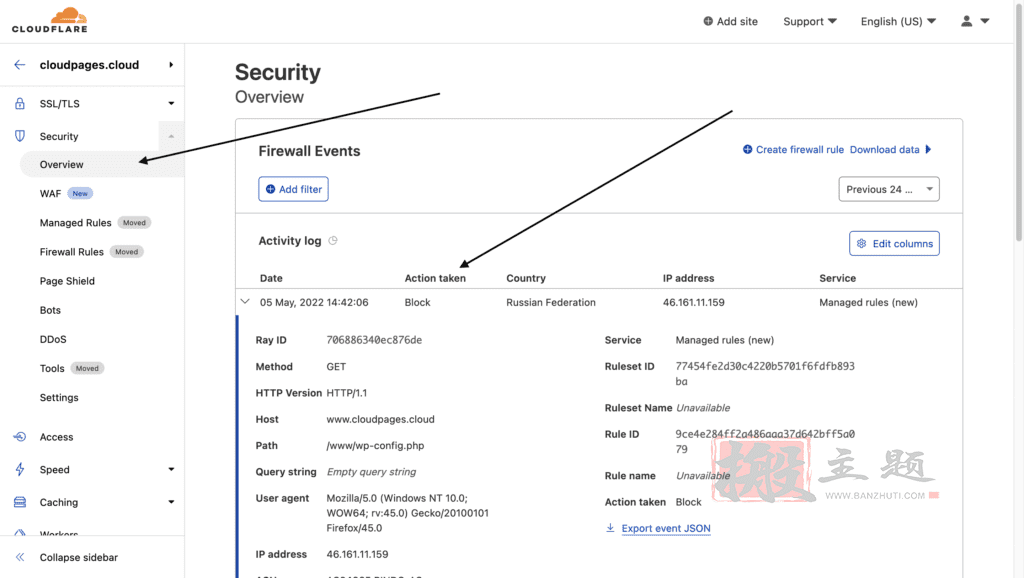The width and height of the screenshot is (1024, 578).
Task: Collapse the 05 May 2022 event row
Action: pos(245,302)
